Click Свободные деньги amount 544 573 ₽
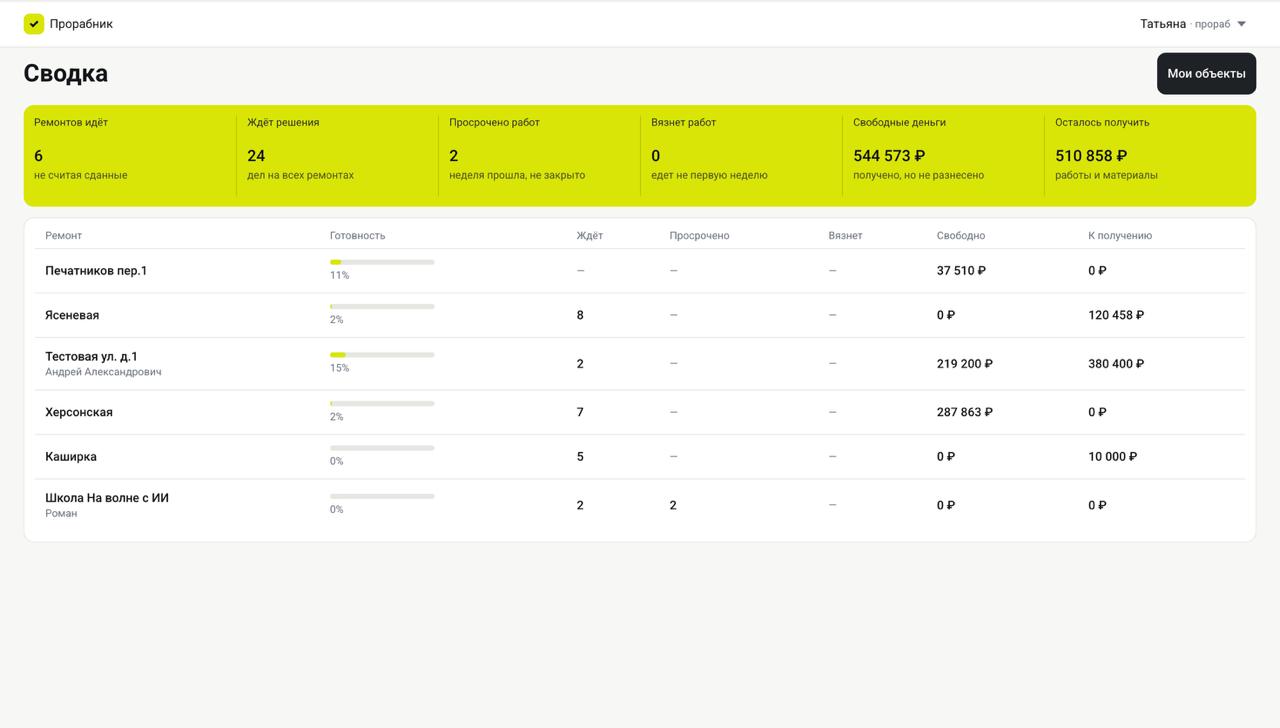Screen dimensions: 1280x728 (x=889, y=156)
